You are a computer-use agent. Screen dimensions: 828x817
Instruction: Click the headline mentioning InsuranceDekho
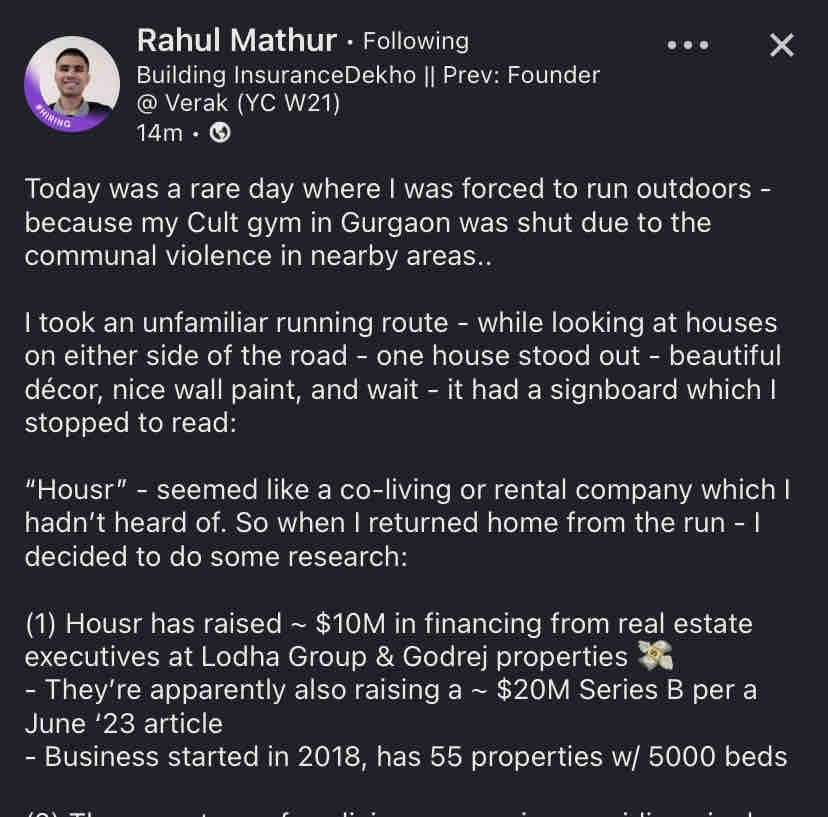coord(366,75)
